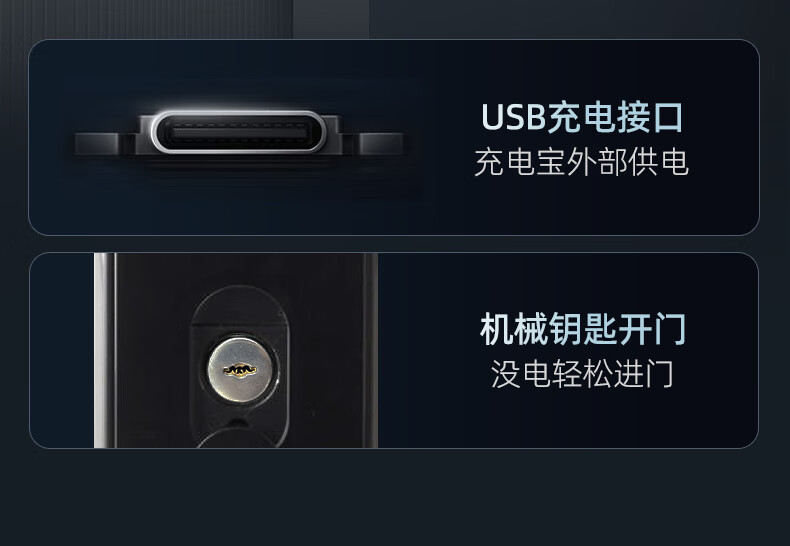Select the black lock body panel

coord(242,350)
